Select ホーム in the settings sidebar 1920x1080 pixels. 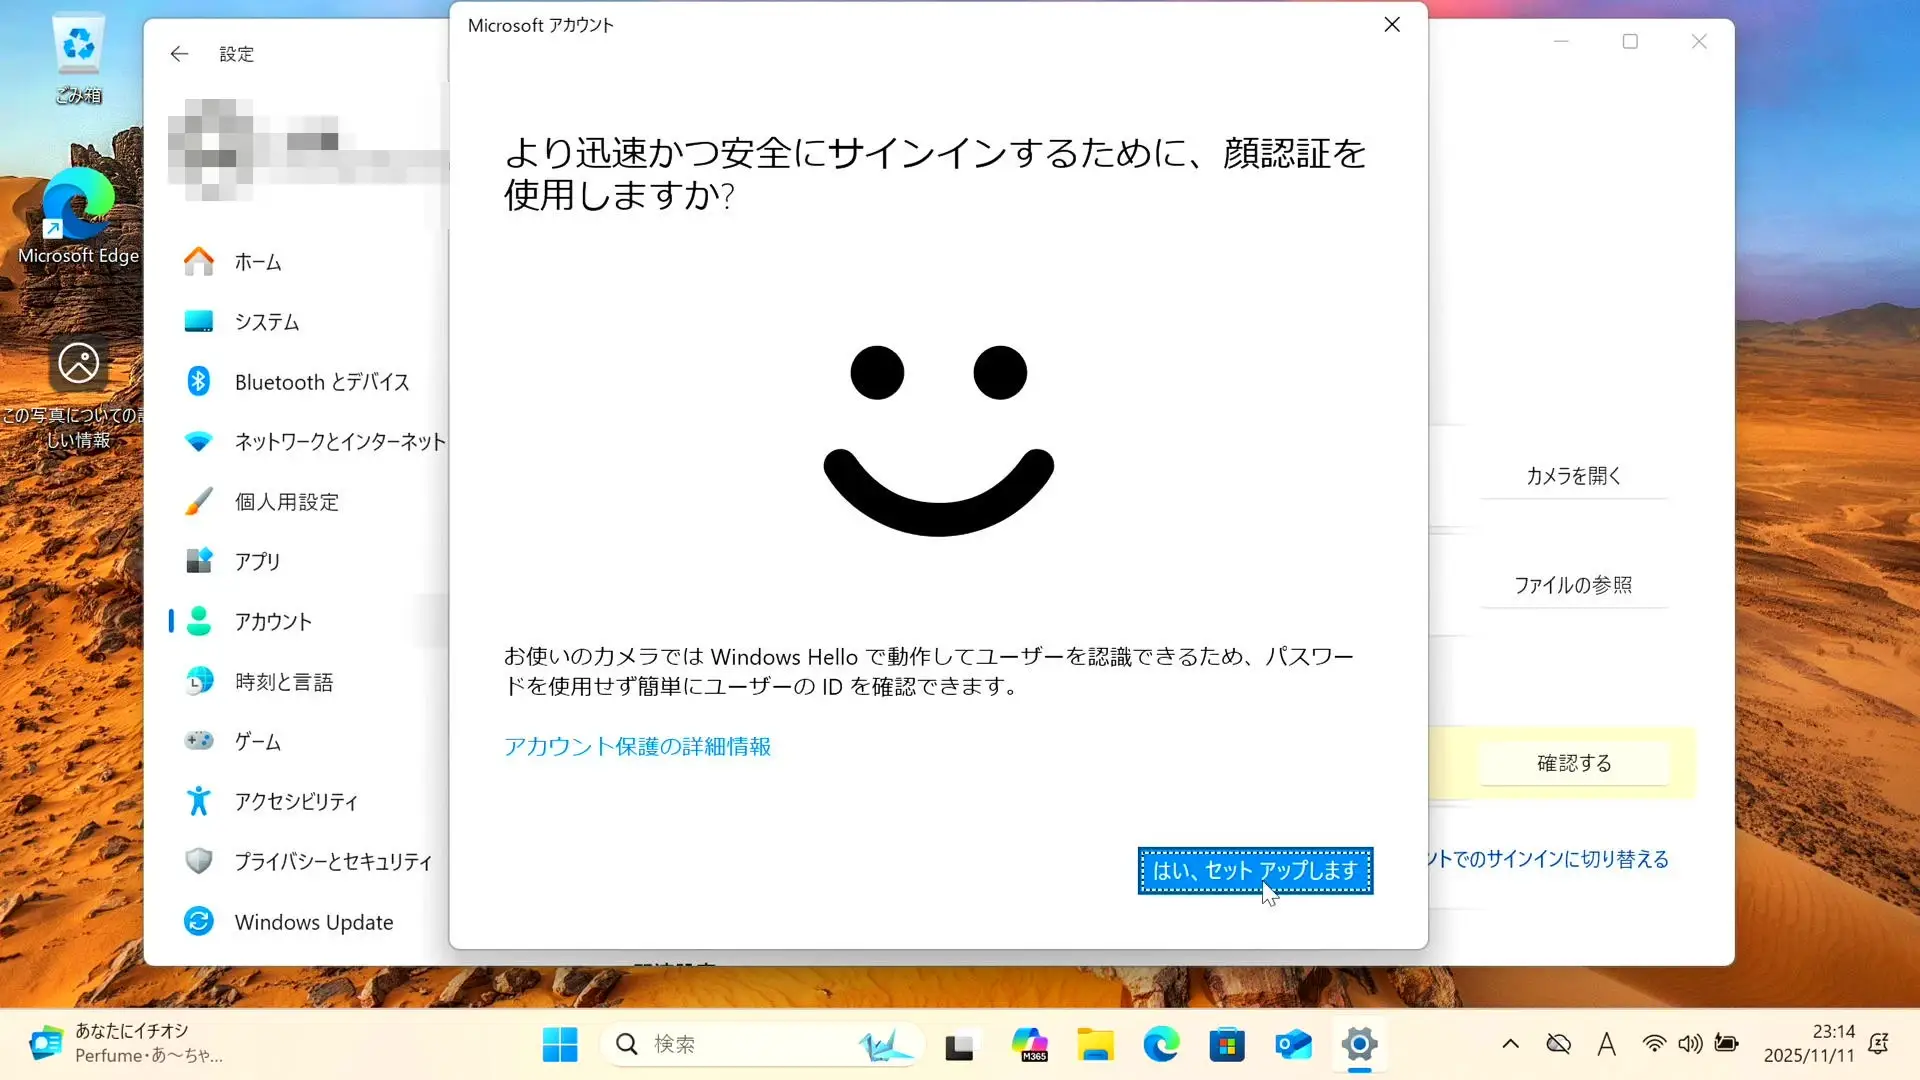(257, 262)
